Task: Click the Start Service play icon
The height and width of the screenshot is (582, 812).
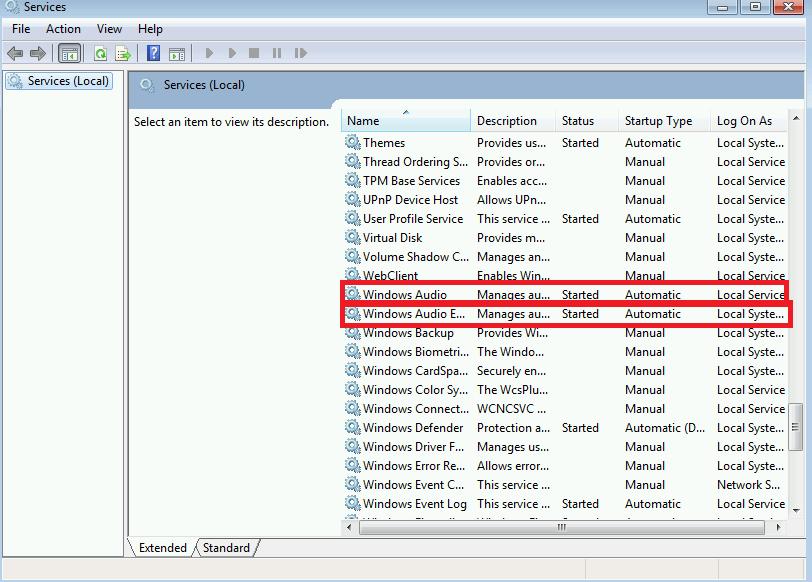Action: [209, 53]
